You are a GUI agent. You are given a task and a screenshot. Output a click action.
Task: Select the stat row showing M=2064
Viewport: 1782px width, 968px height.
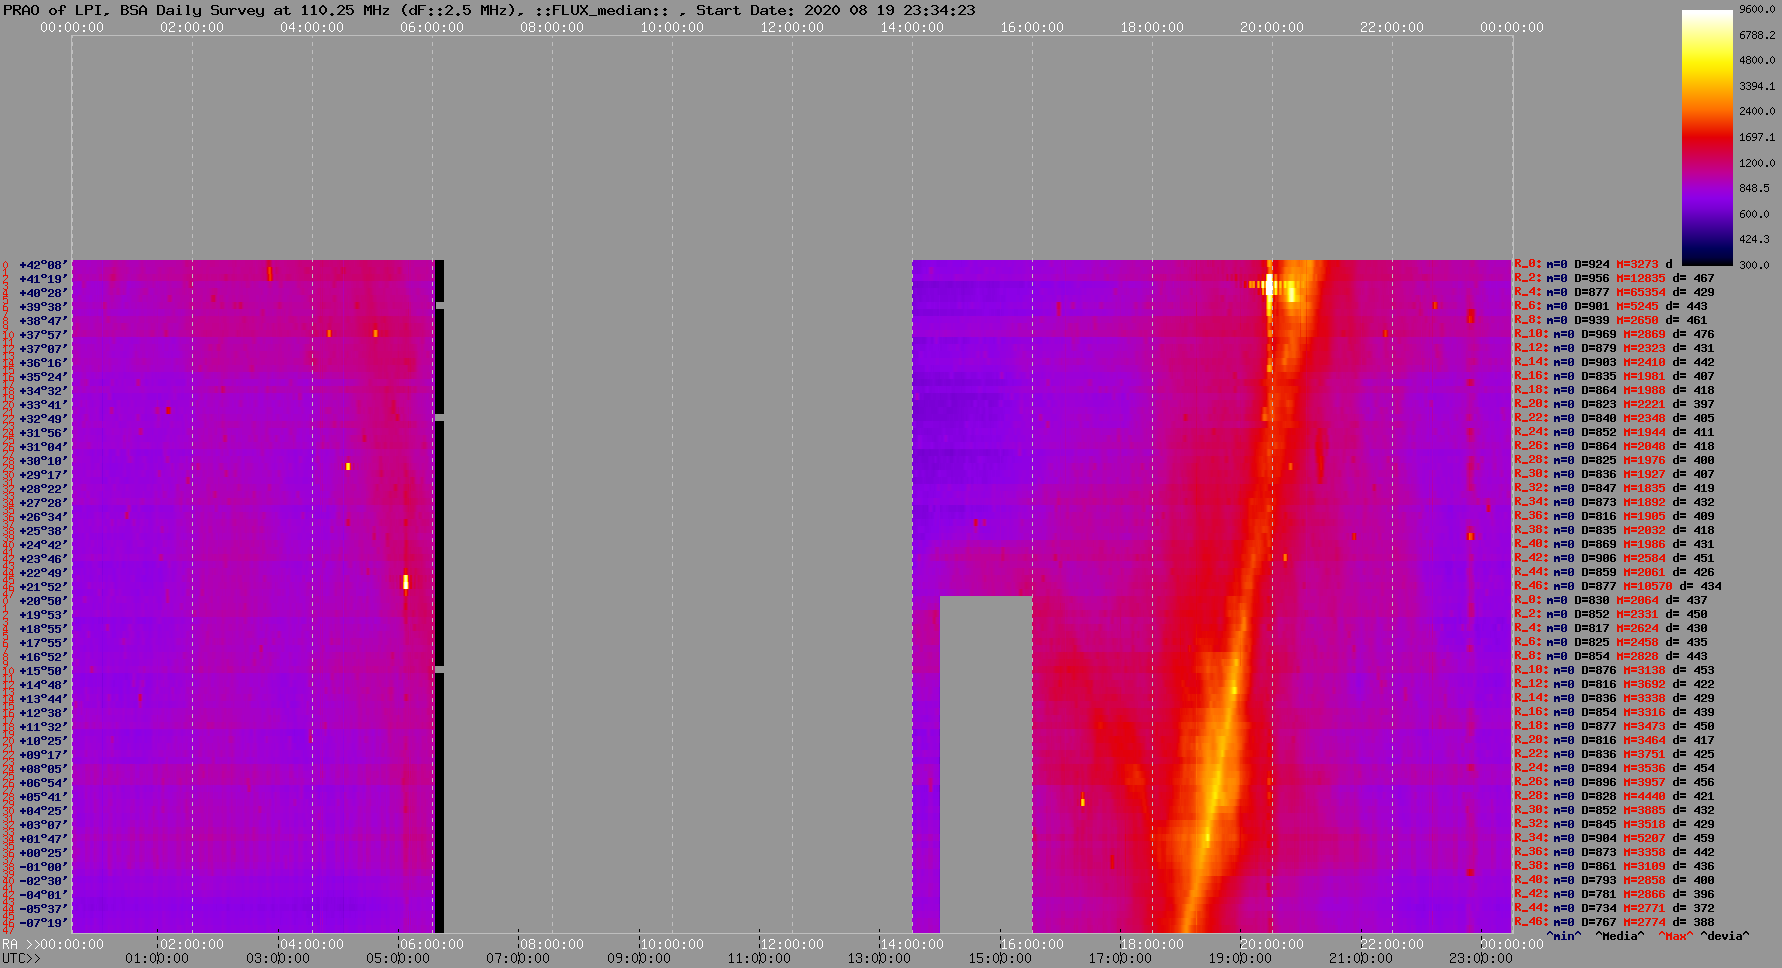[x=1611, y=600]
